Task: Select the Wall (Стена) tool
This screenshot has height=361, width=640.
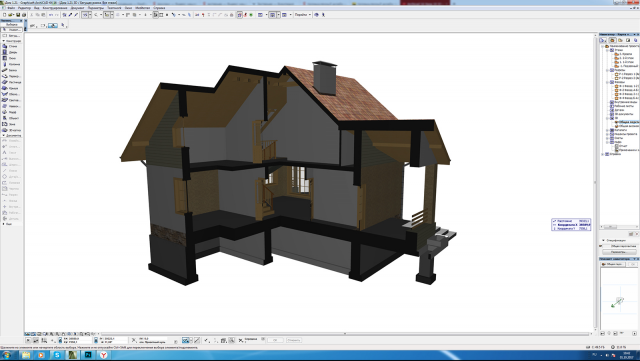Action: [11, 46]
